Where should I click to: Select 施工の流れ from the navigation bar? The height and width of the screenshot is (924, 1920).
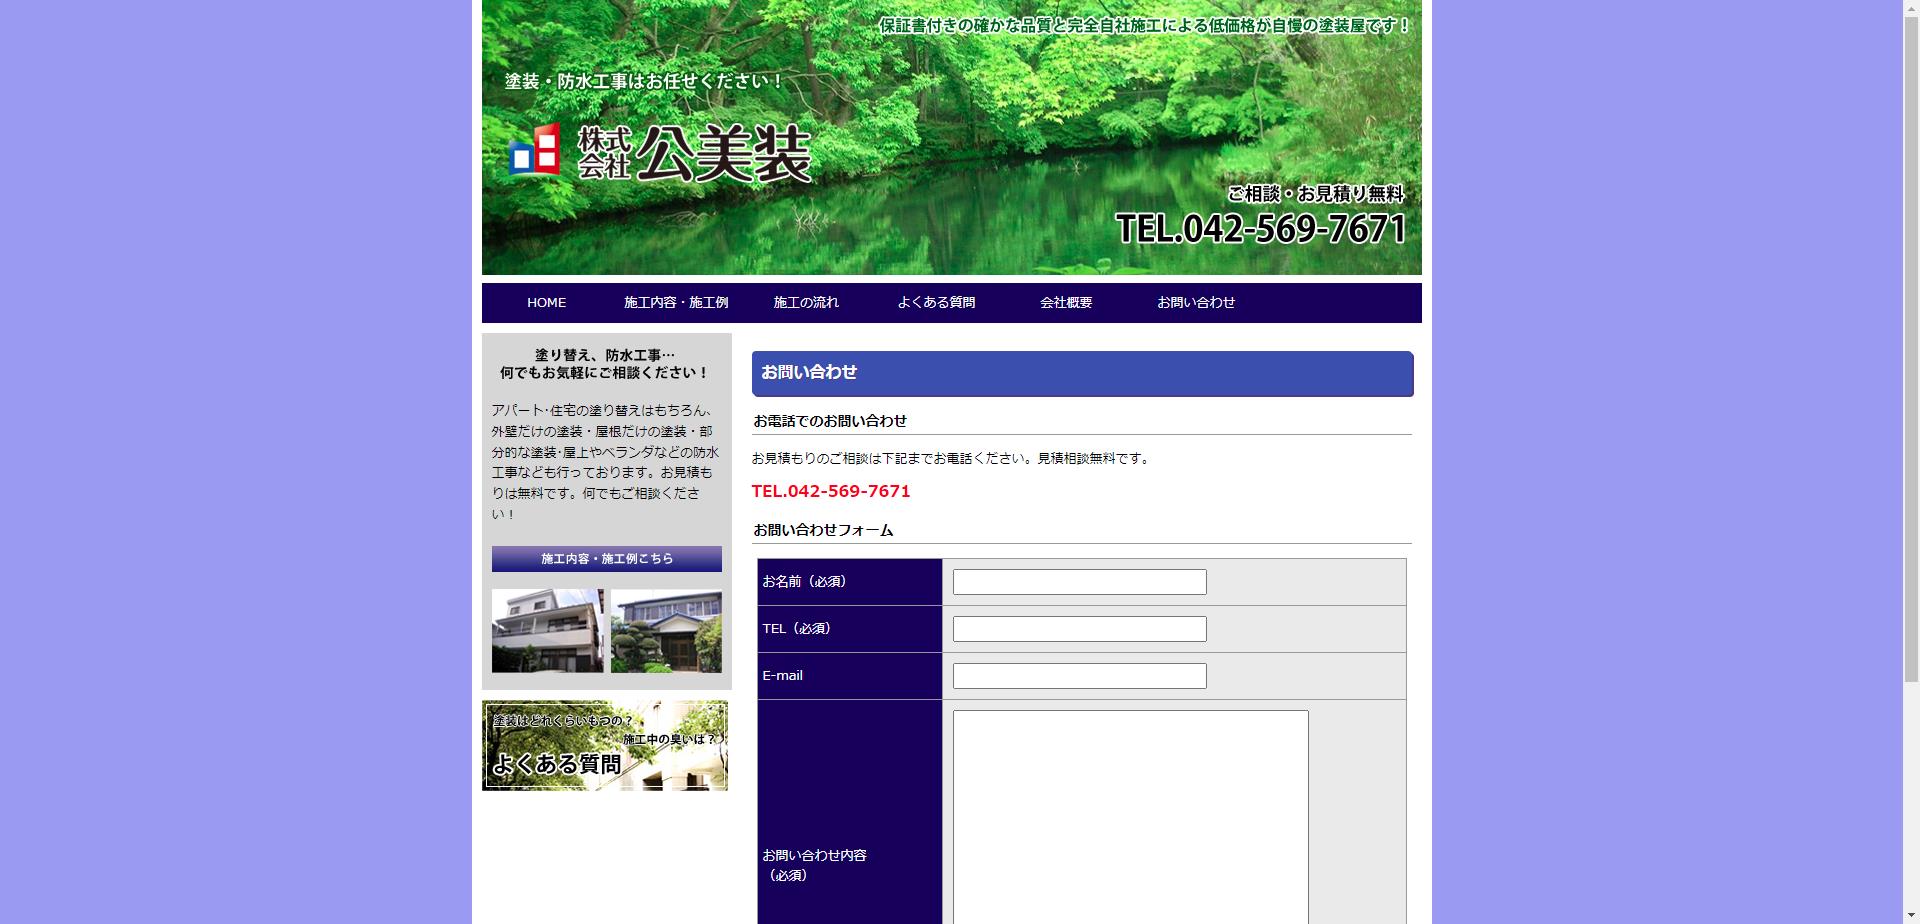point(805,302)
